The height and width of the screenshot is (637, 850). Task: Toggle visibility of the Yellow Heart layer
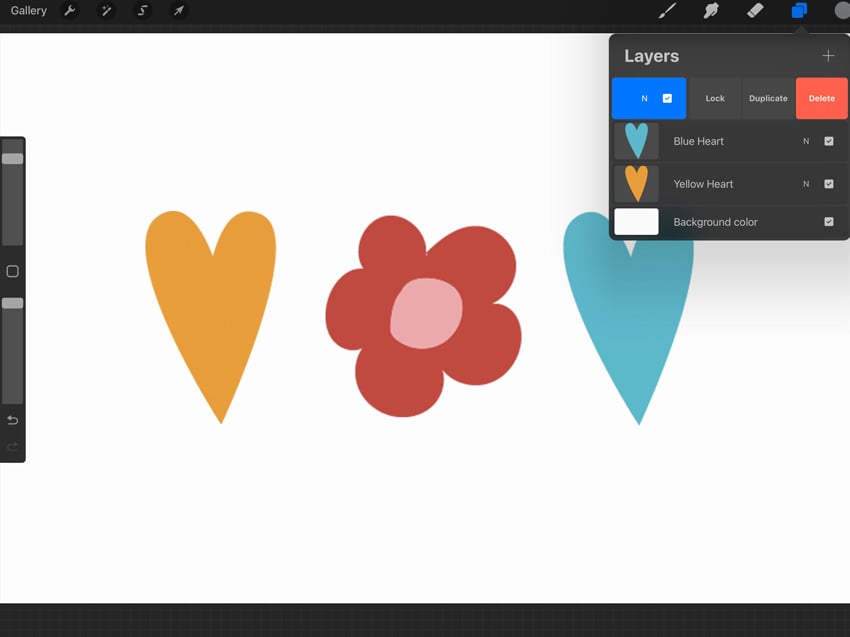pos(828,184)
